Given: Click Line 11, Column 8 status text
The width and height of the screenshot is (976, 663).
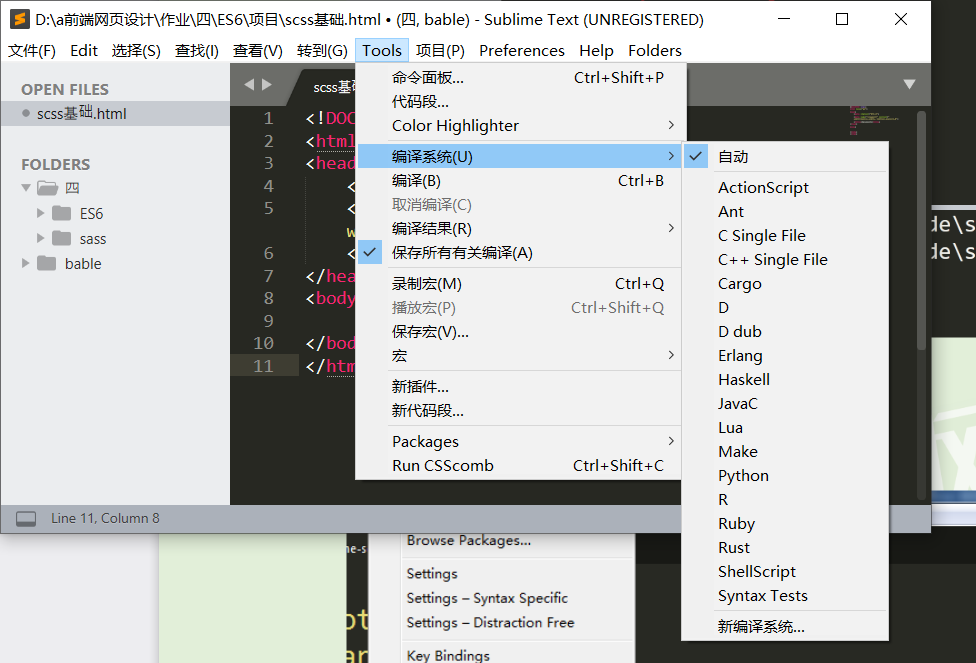Looking at the screenshot, I should pos(105,518).
